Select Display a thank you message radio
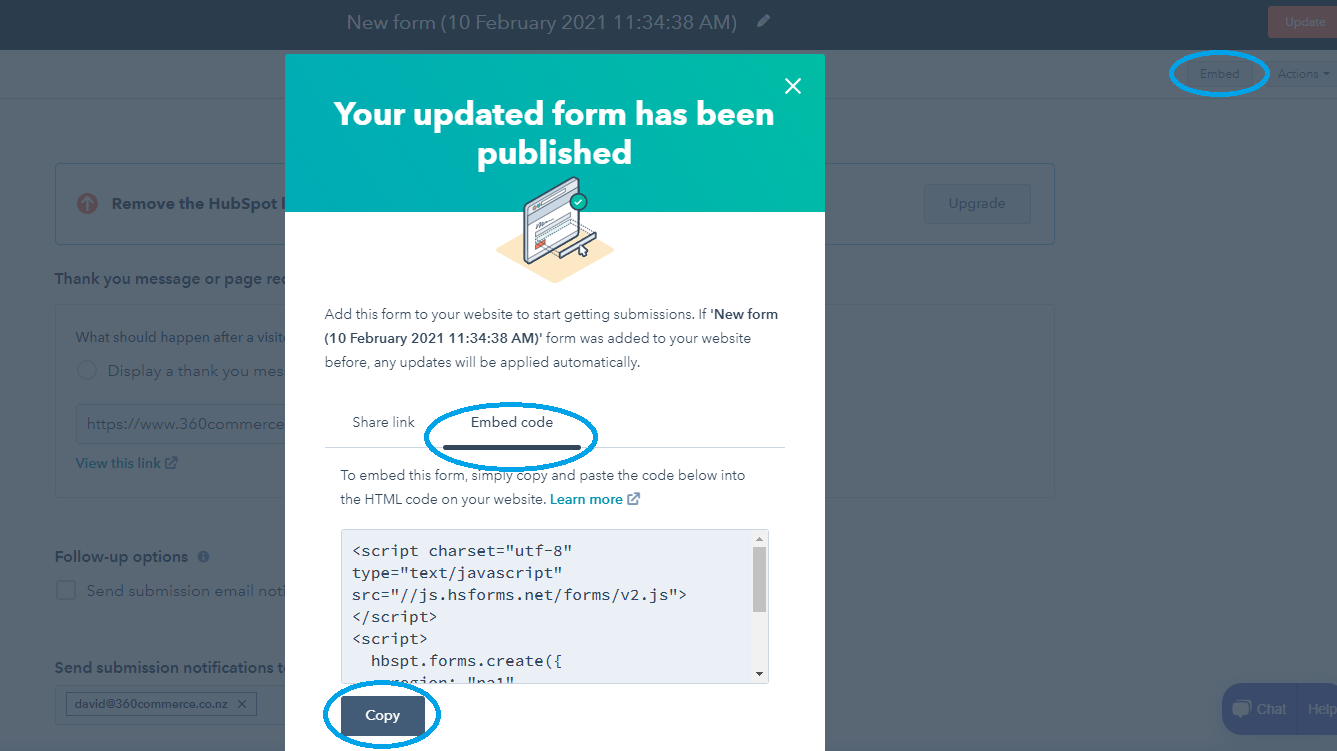 coord(87,371)
